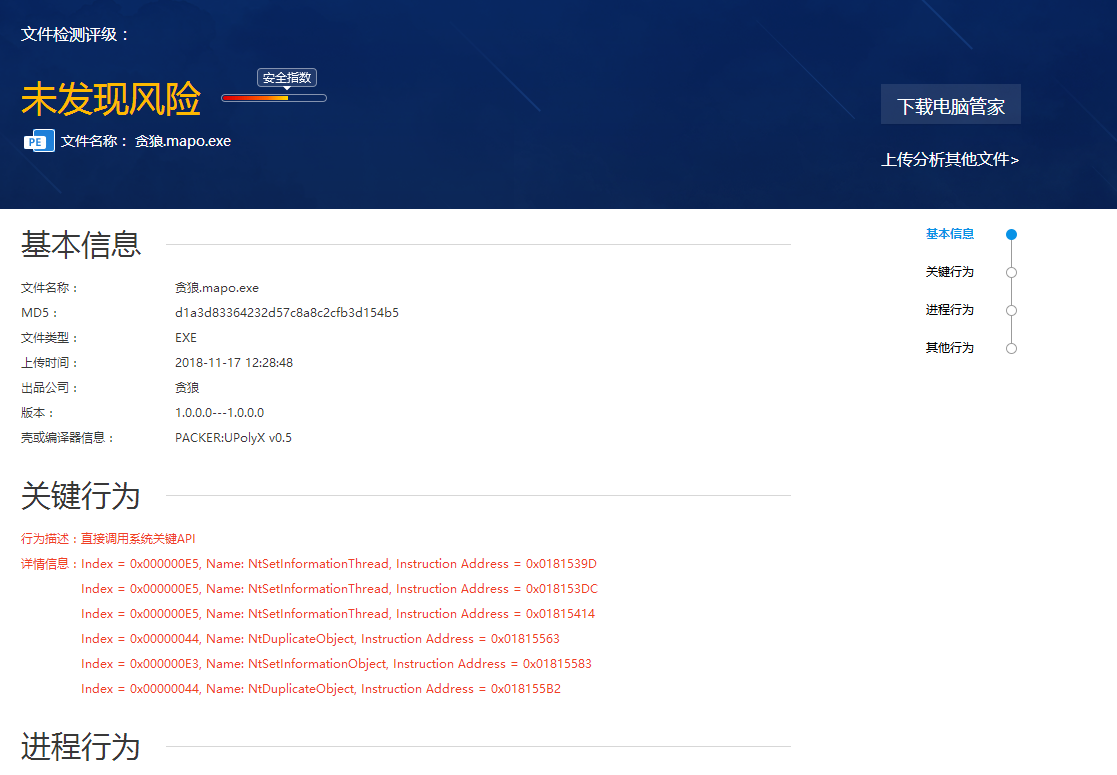Click the safety index gradient bar
Screen dimensions: 1117x775
[x=273, y=98]
